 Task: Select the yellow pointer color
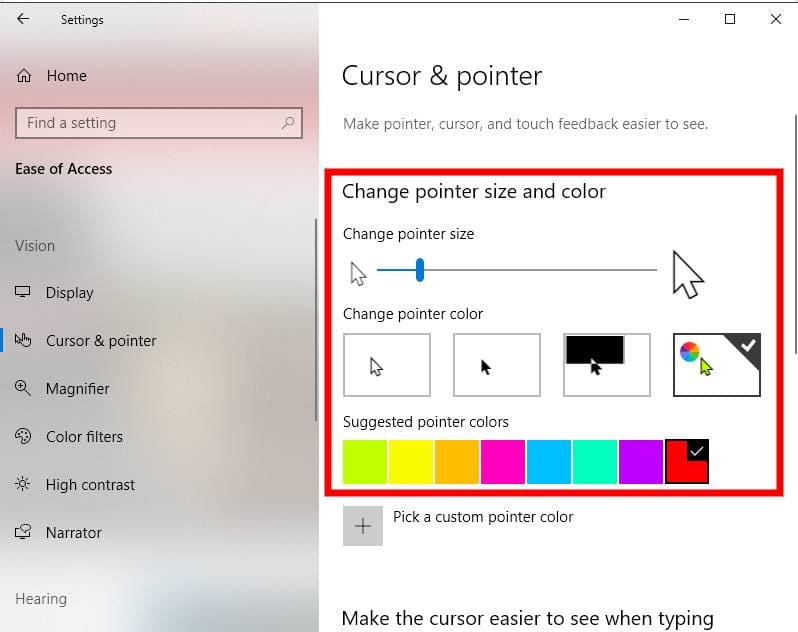(411, 462)
